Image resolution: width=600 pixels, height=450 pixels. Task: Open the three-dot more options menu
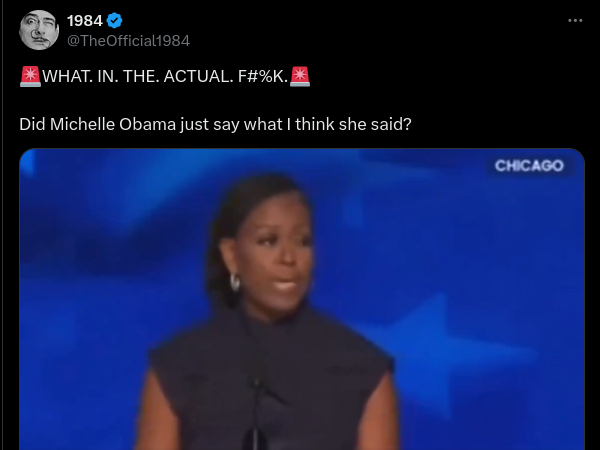click(575, 20)
